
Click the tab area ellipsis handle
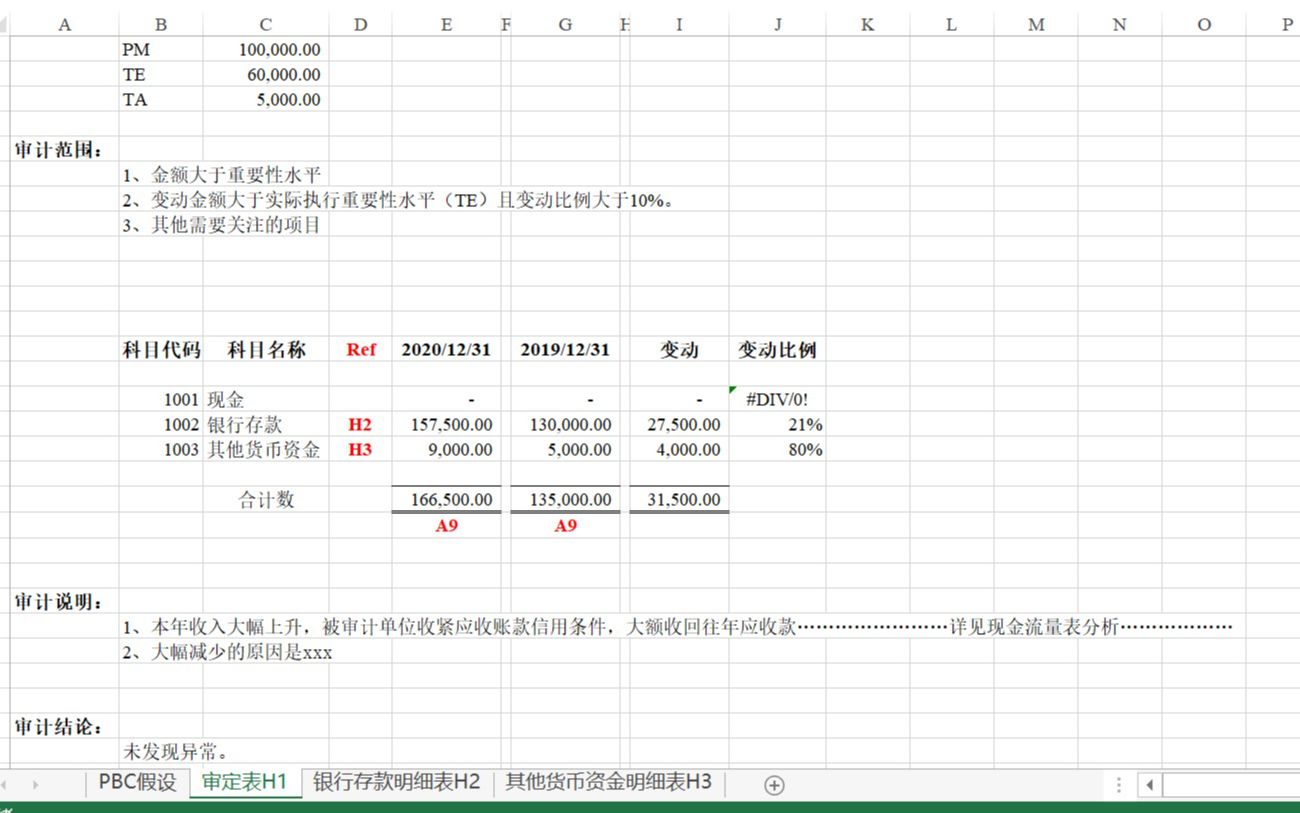tap(1117, 784)
